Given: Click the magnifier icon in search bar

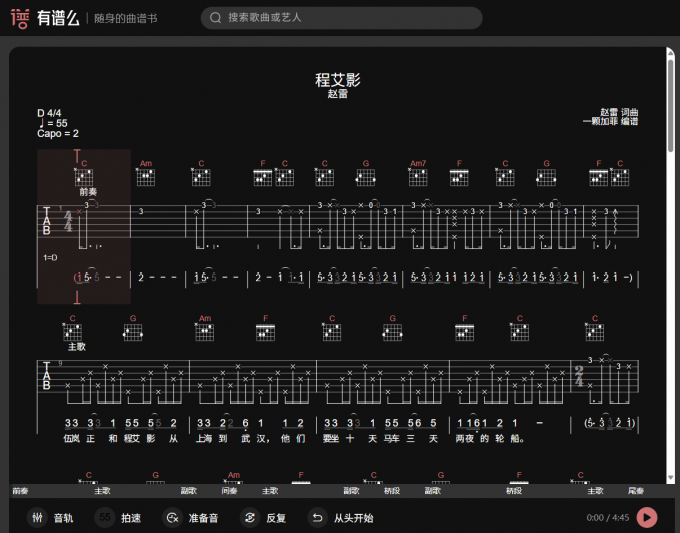Looking at the screenshot, I should pos(215,18).
